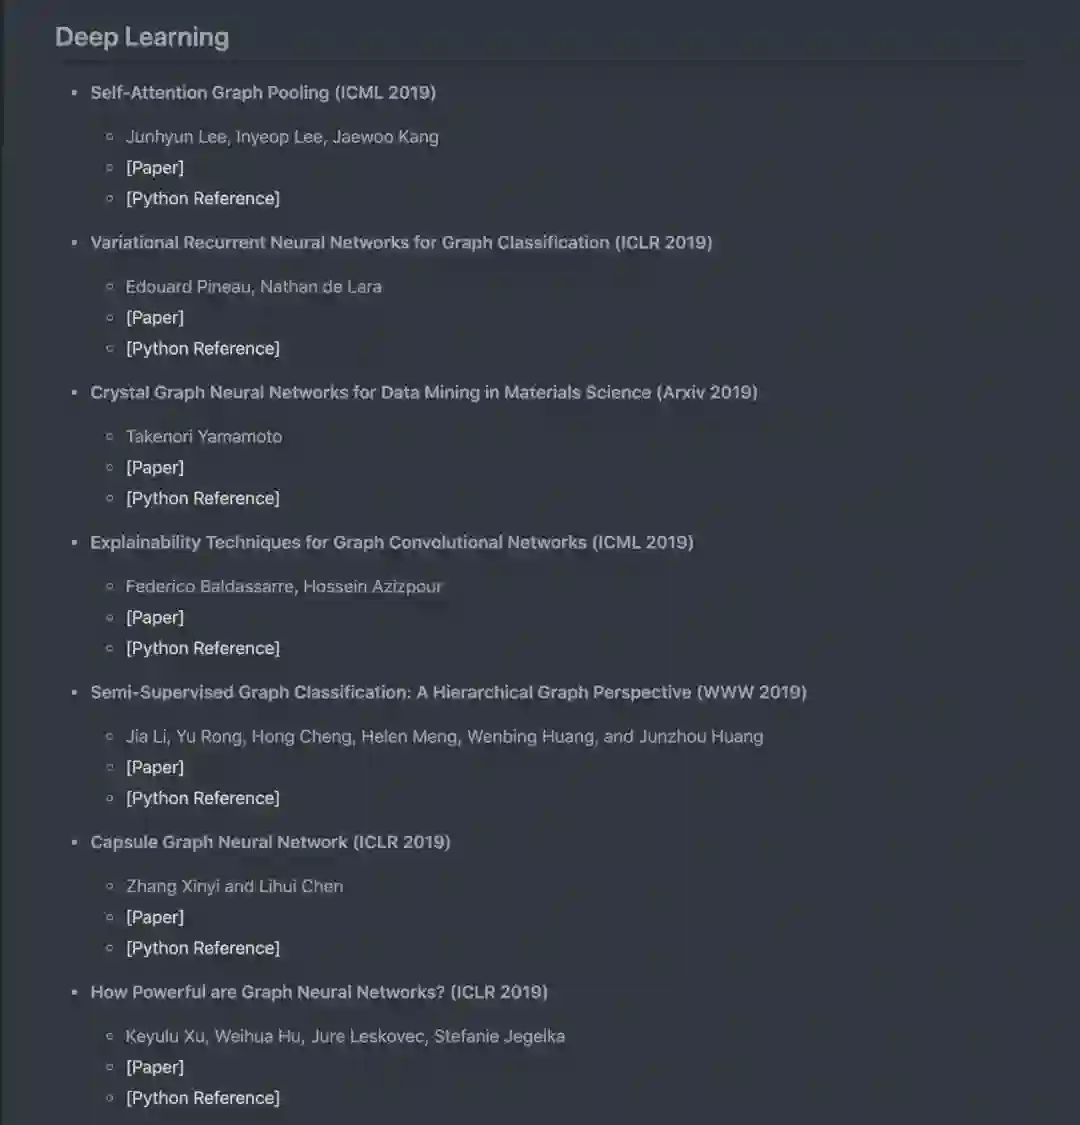The width and height of the screenshot is (1080, 1125).
Task: Click the Deep Learning section heading
Action: tap(142, 38)
